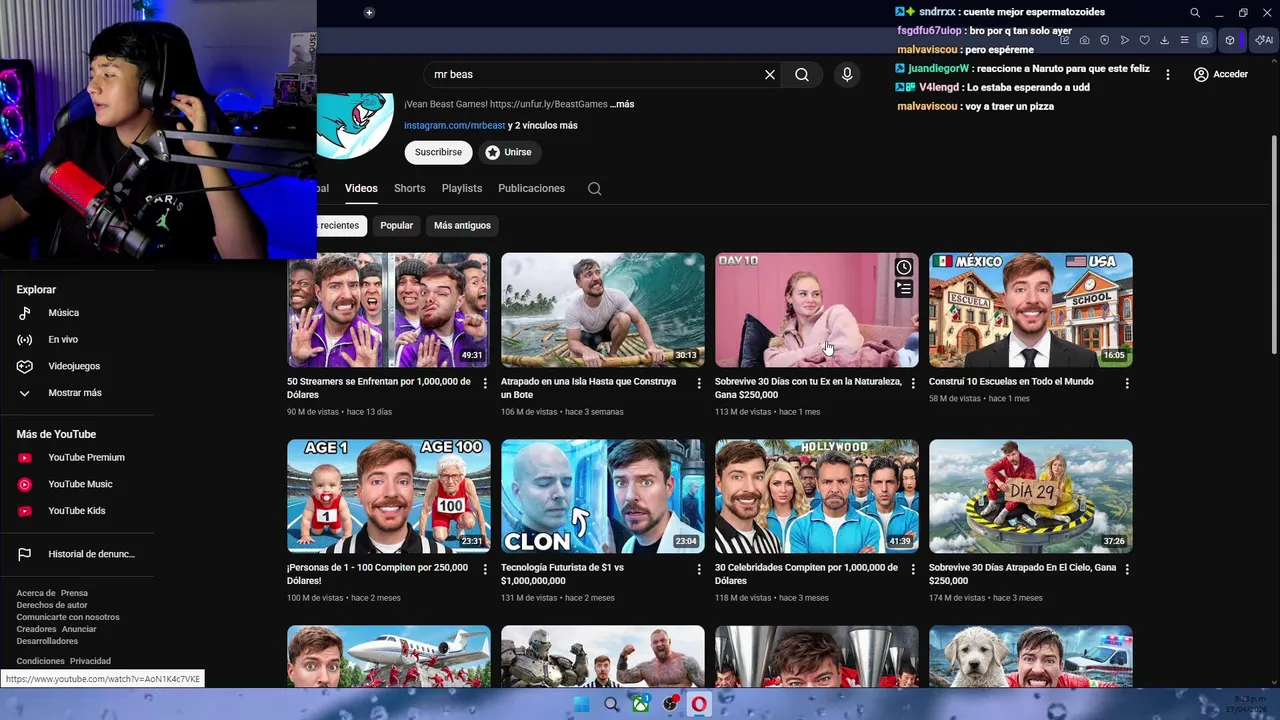Open YouTube settings three-dot menu
The width and height of the screenshot is (1280, 720).
pos(1167,75)
